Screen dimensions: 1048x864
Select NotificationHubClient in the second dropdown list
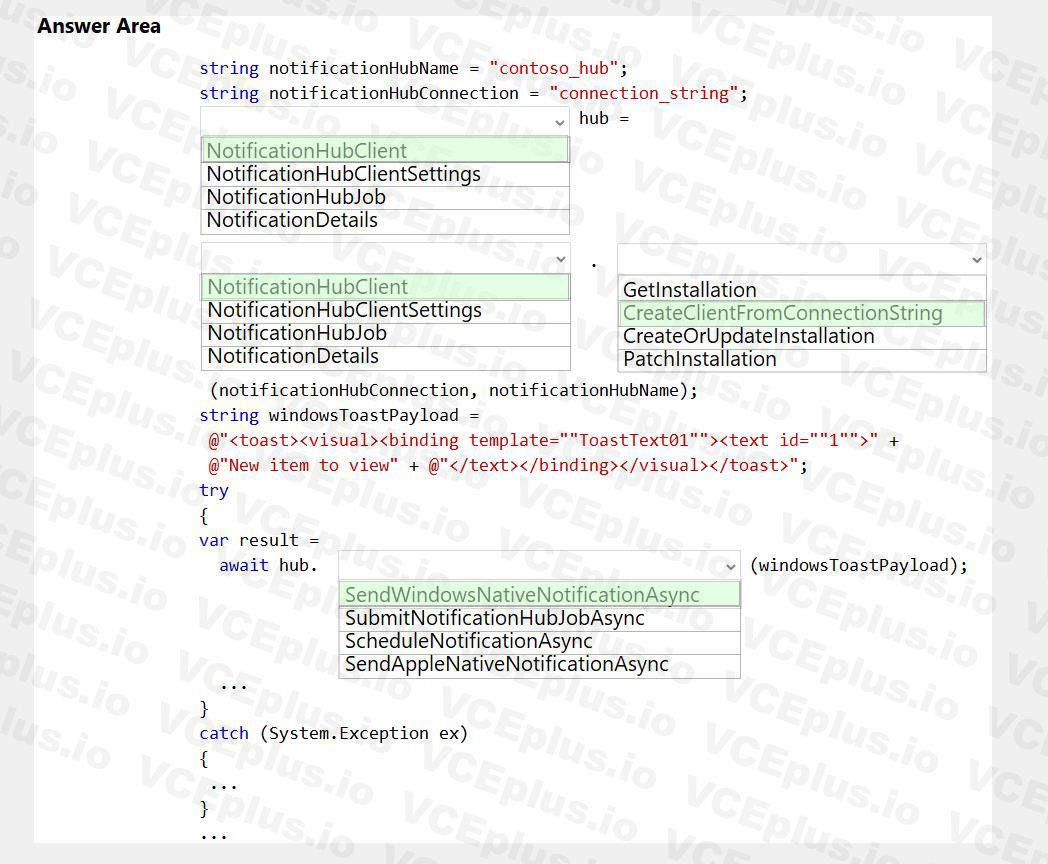click(386, 287)
